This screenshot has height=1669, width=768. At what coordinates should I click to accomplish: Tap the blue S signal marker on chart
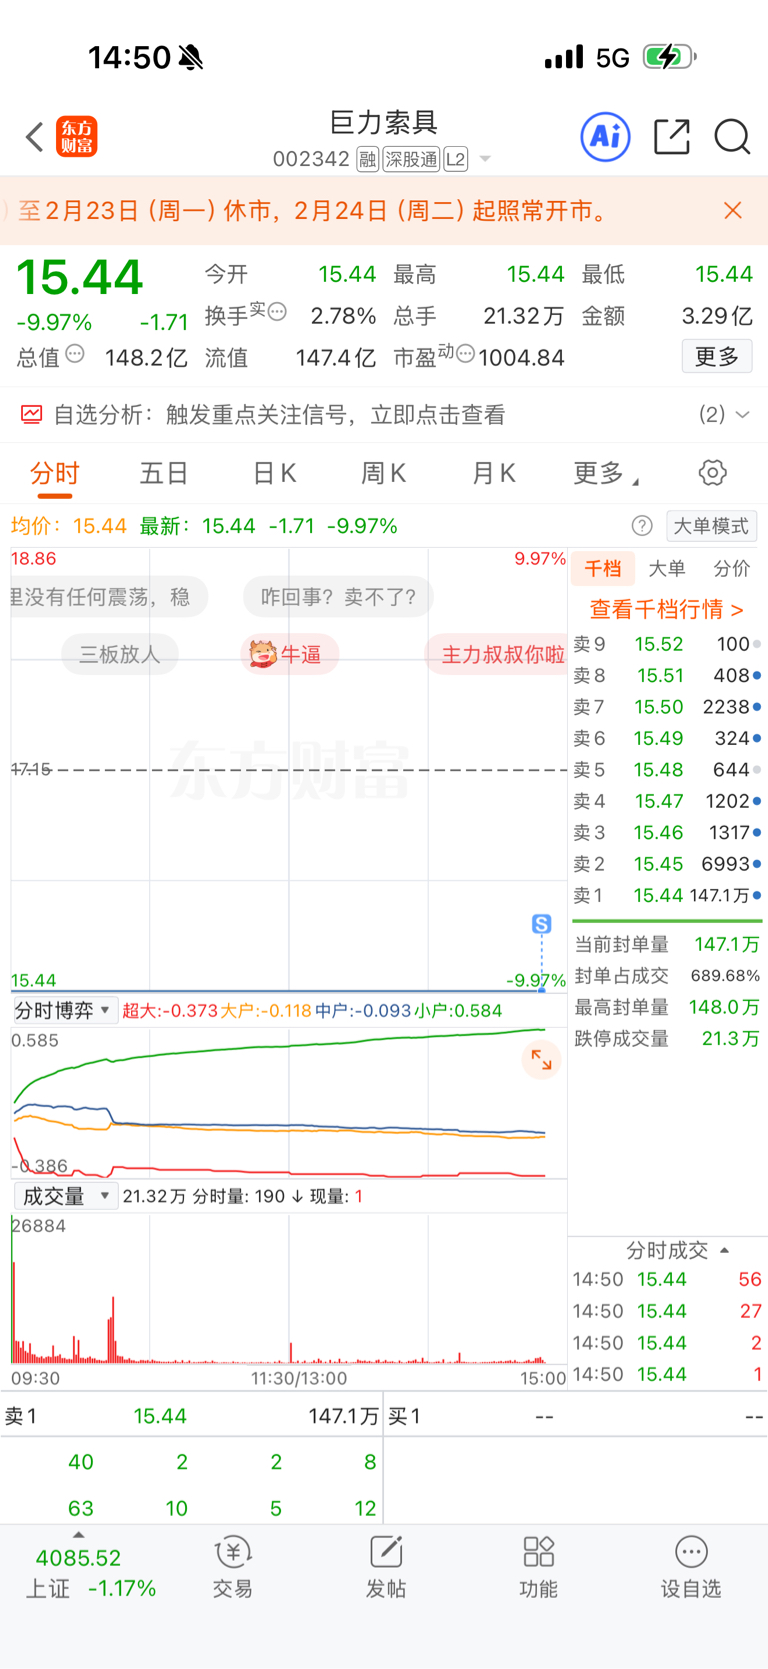[x=541, y=924]
